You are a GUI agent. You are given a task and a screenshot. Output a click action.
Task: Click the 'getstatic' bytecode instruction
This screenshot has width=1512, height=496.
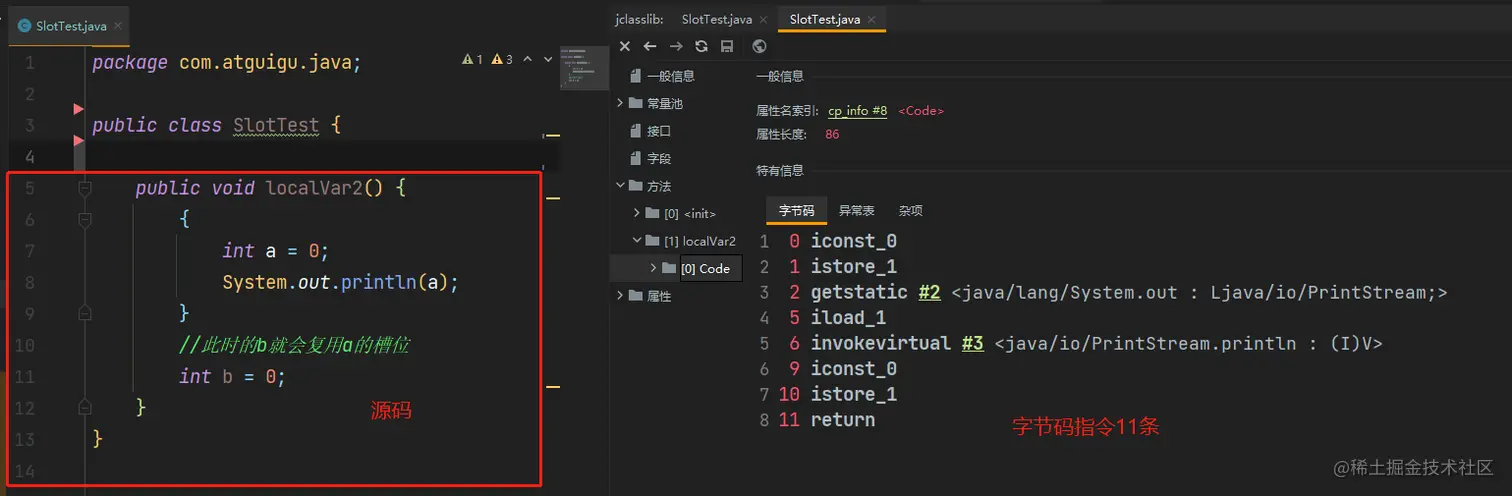(860, 293)
